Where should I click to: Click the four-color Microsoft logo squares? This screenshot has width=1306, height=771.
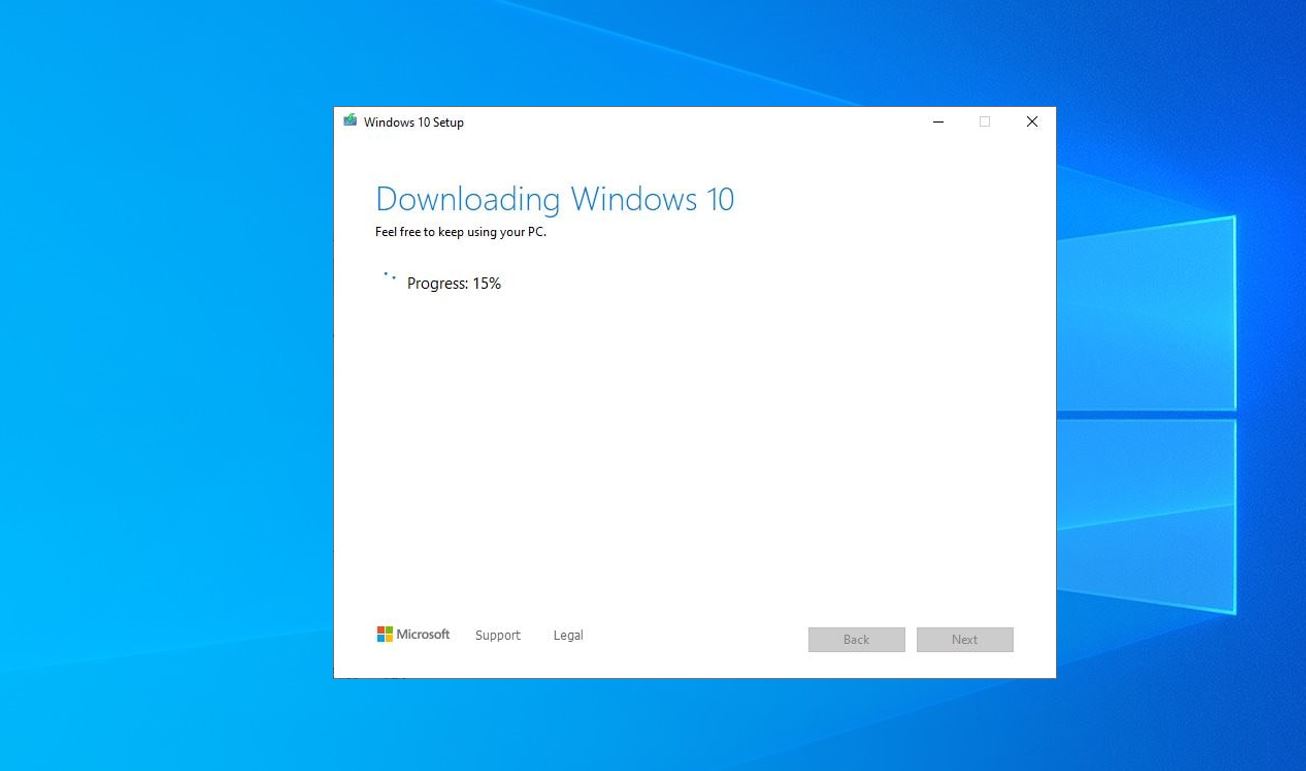[384, 634]
